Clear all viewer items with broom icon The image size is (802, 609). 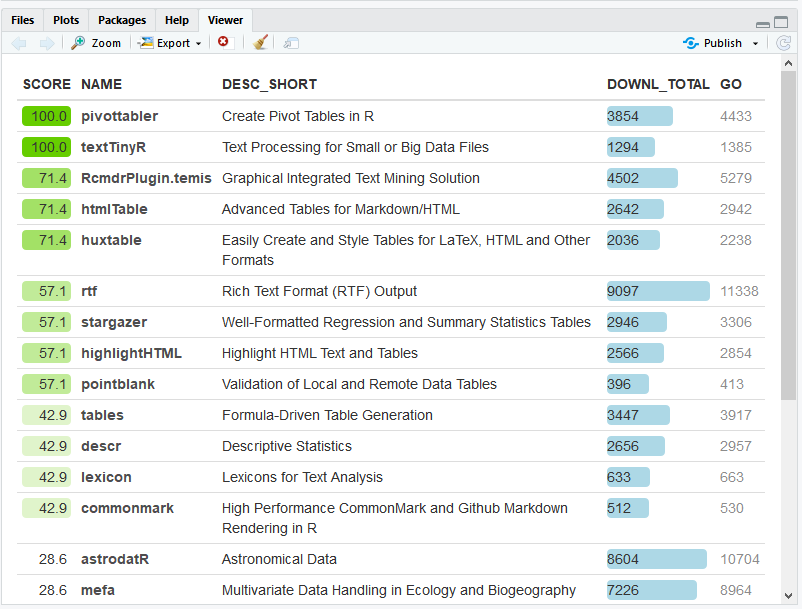[x=260, y=42]
